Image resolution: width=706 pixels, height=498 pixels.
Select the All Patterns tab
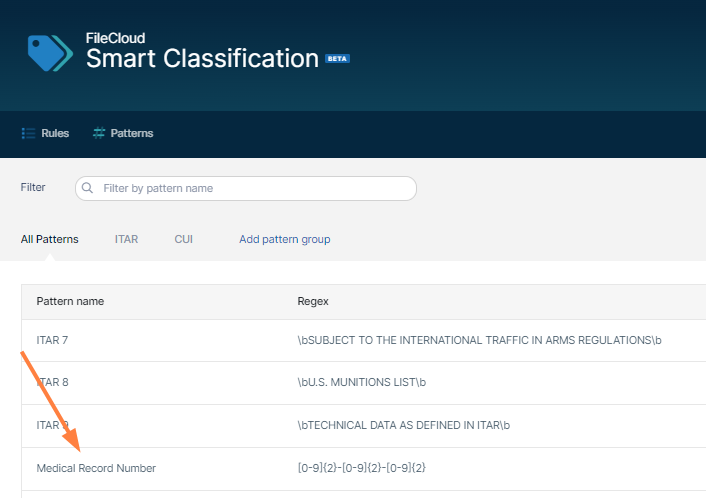click(x=50, y=239)
